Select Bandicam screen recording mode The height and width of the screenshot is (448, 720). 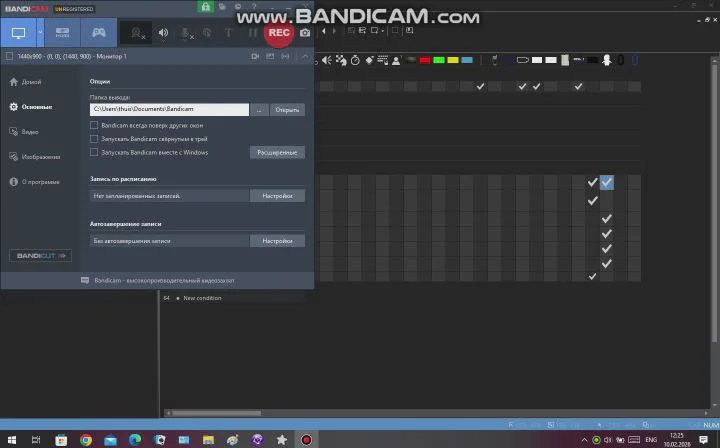(x=18, y=33)
